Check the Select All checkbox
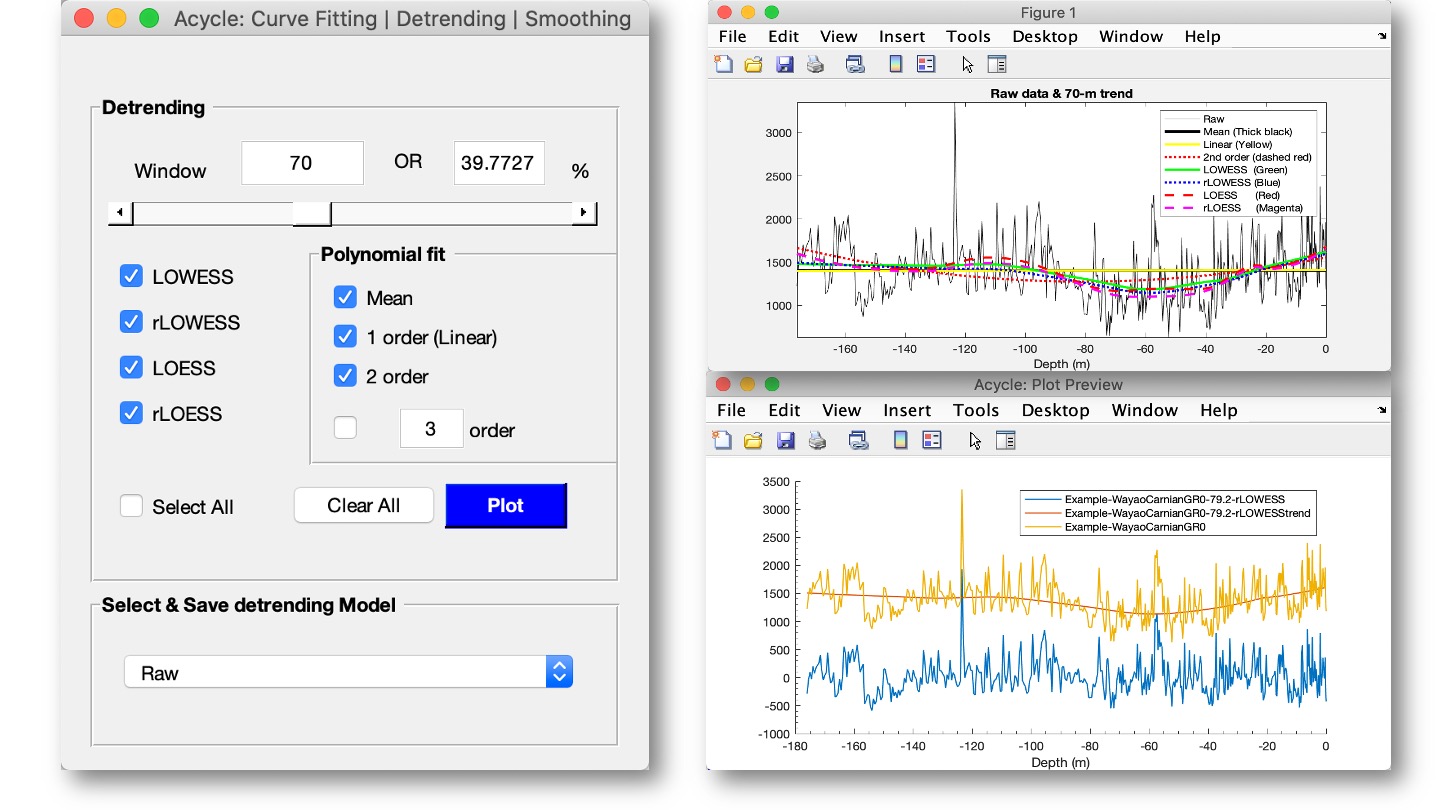Image resolution: width=1440 pixels, height=810 pixels. 131,506
